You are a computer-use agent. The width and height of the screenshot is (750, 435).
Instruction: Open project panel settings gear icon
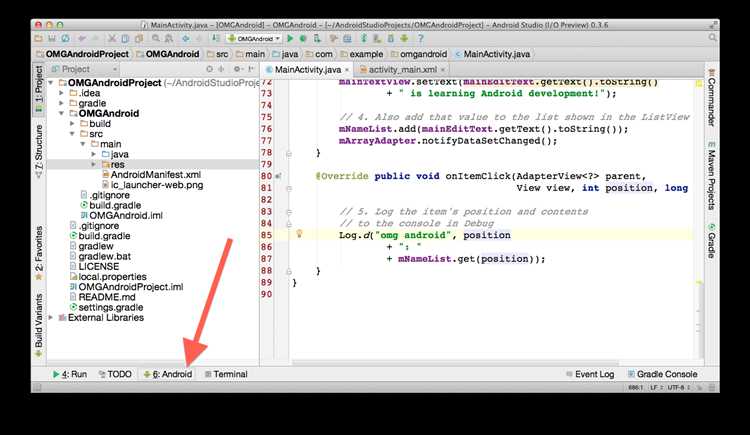point(237,69)
